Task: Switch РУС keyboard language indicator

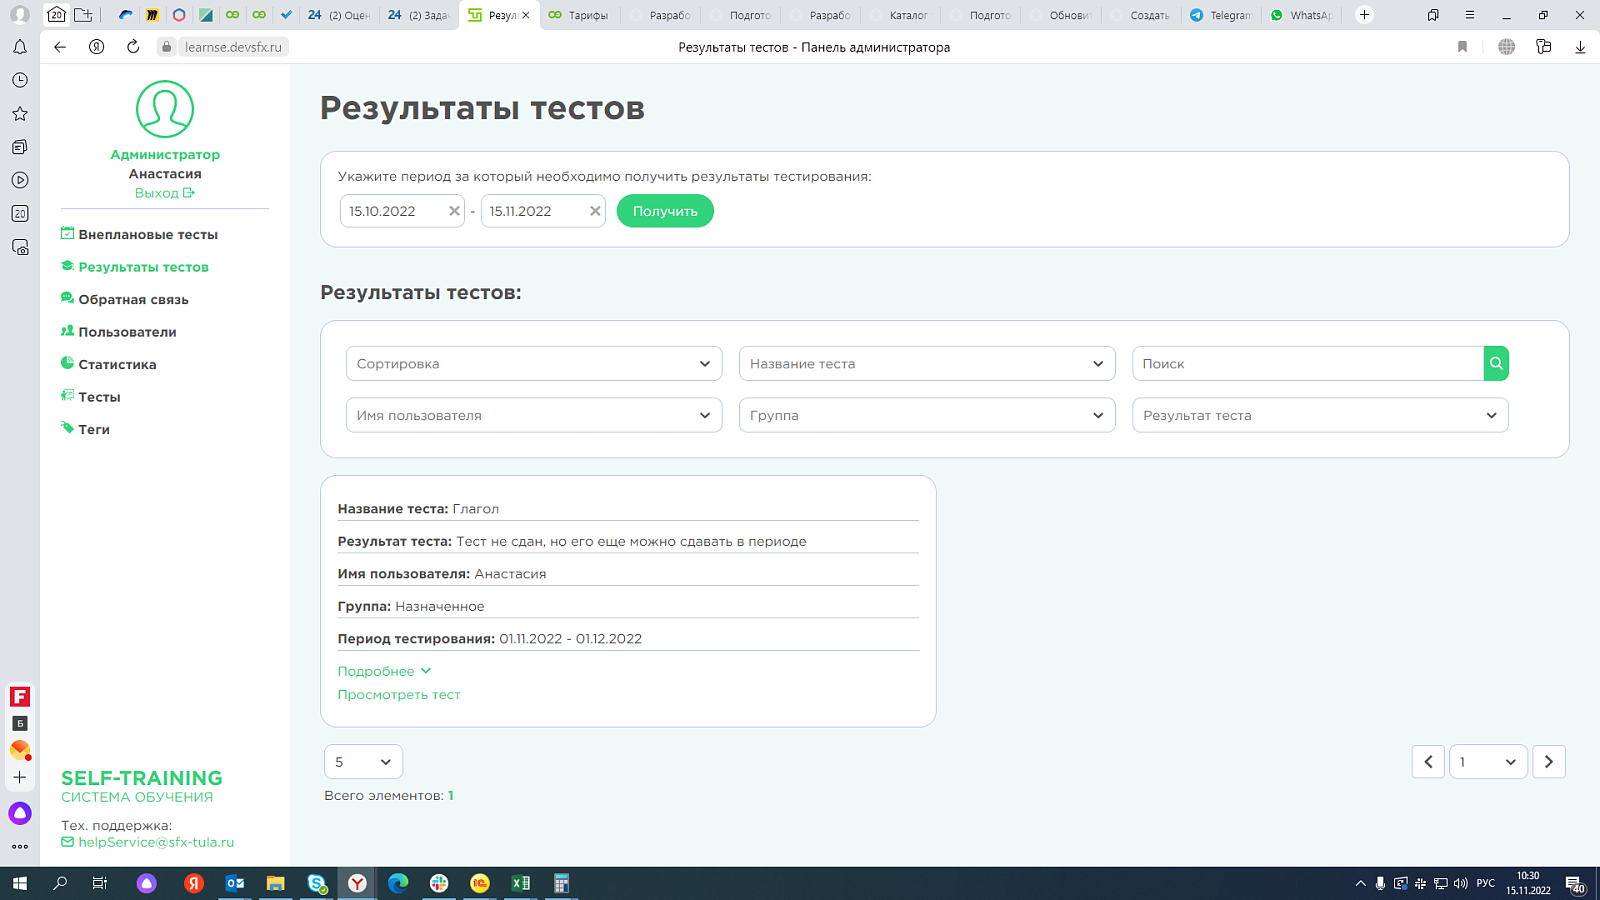Action: tap(1486, 883)
